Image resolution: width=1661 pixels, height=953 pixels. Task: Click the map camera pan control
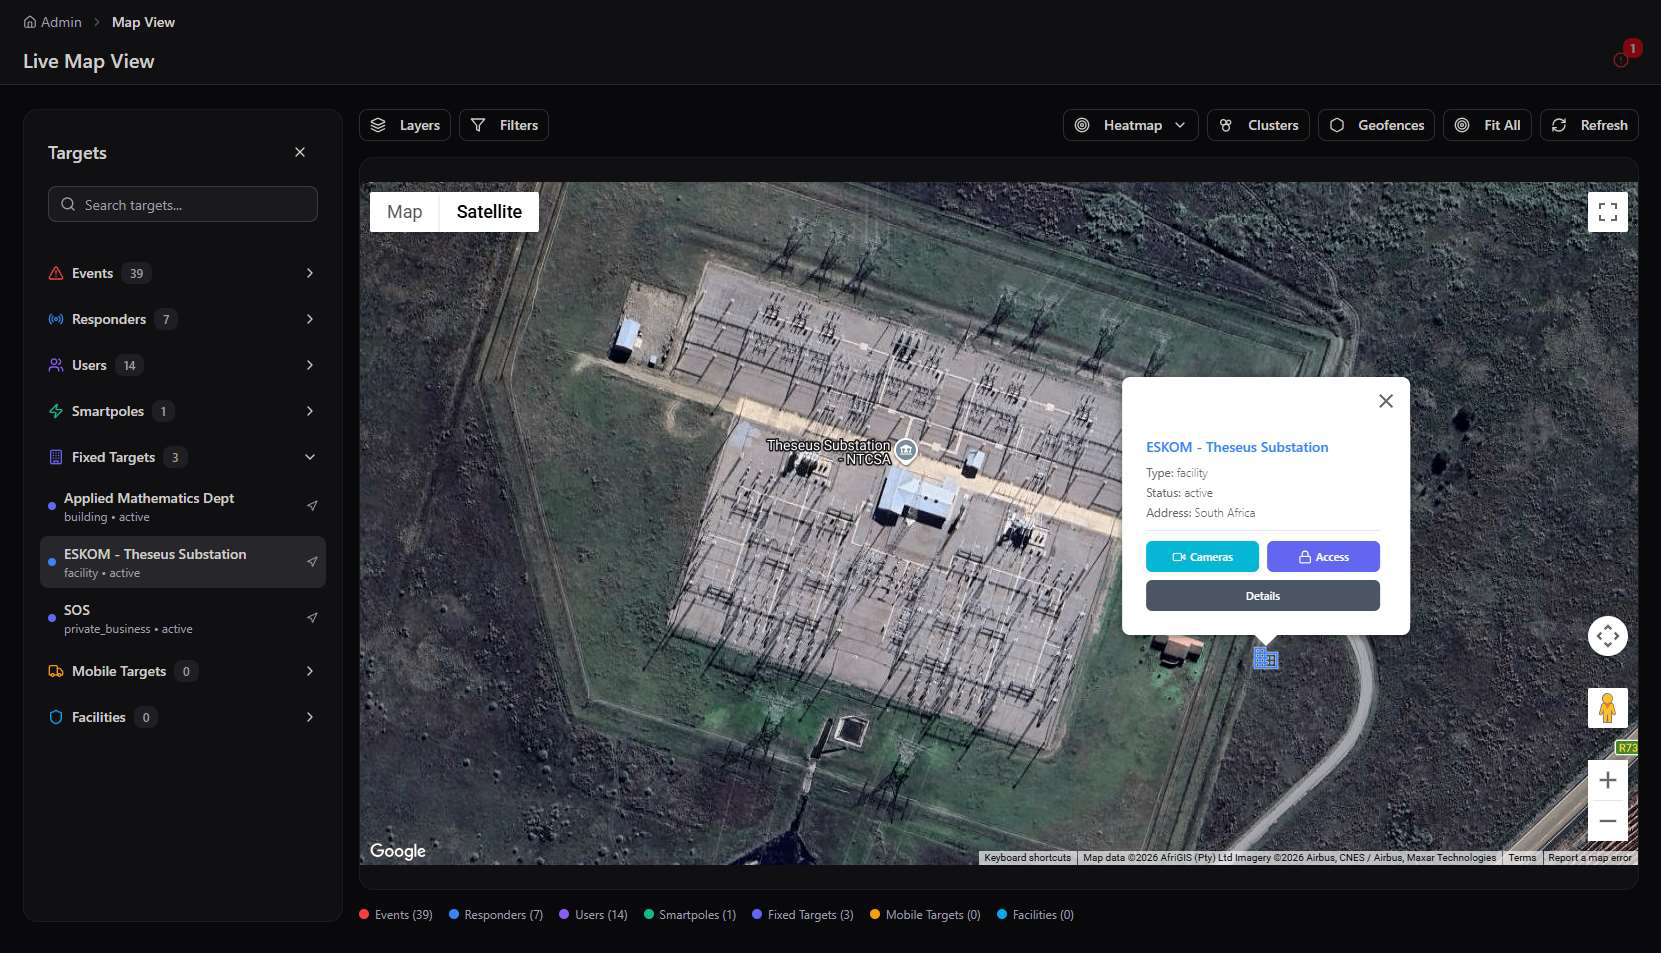click(x=1608, y=636)
